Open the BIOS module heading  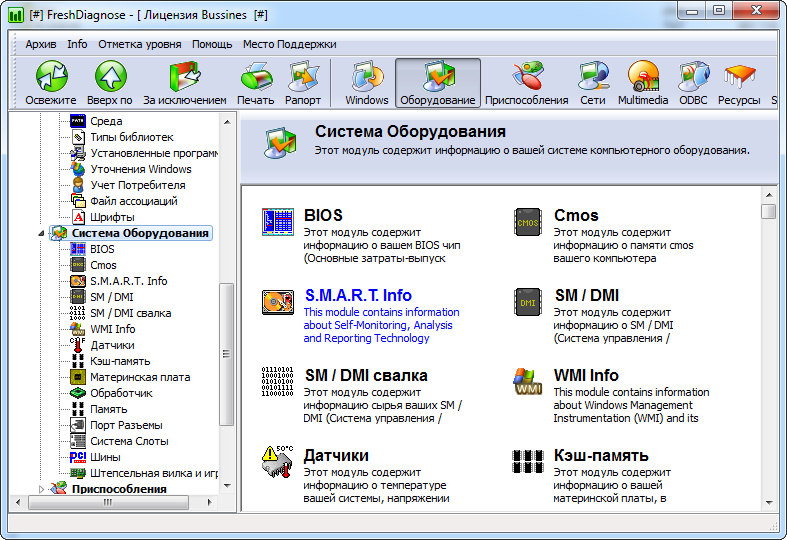click(x=323, y=215)
